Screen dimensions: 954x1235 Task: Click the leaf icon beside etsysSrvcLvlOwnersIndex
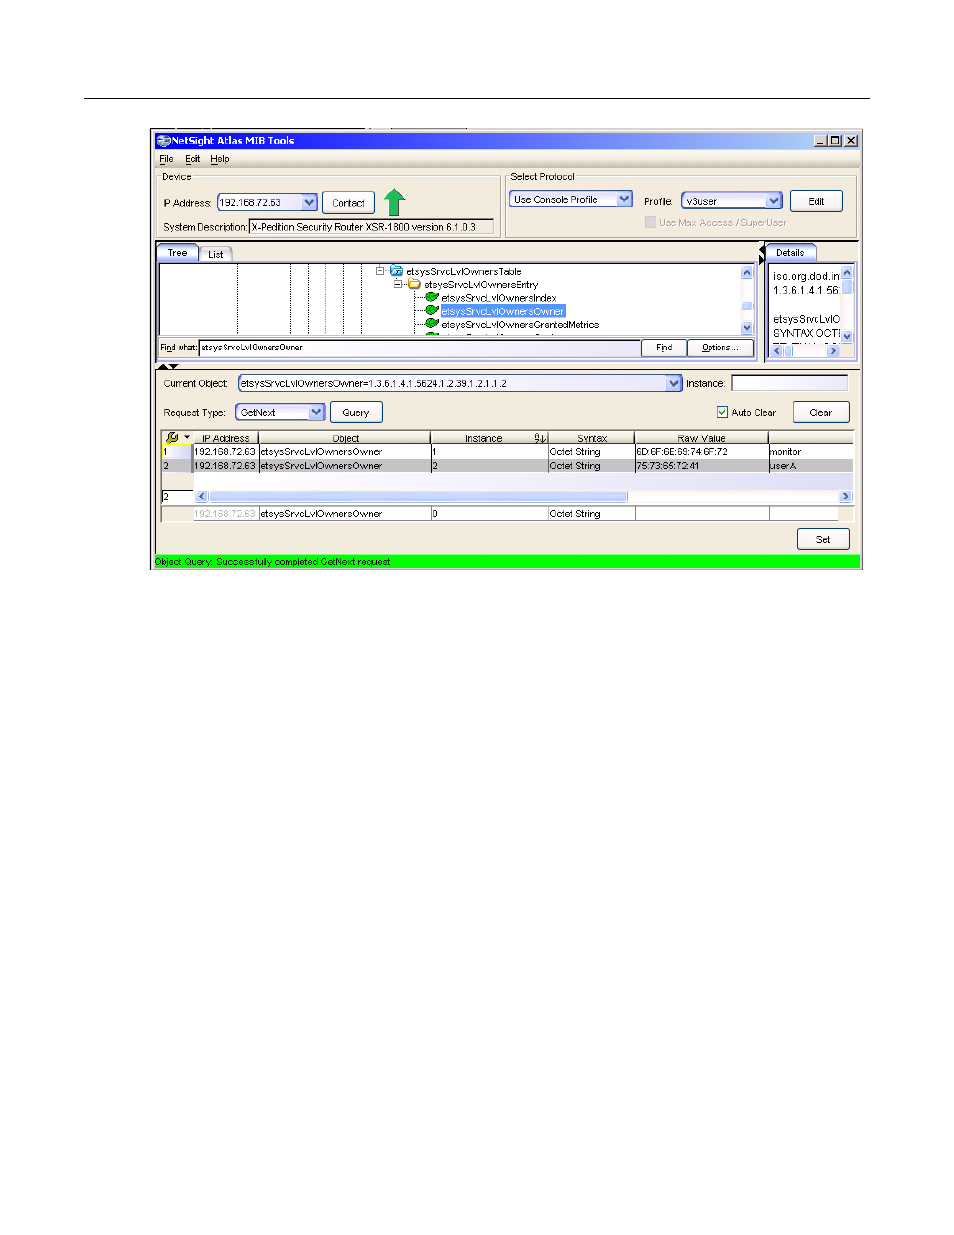(x=432, y=297)
